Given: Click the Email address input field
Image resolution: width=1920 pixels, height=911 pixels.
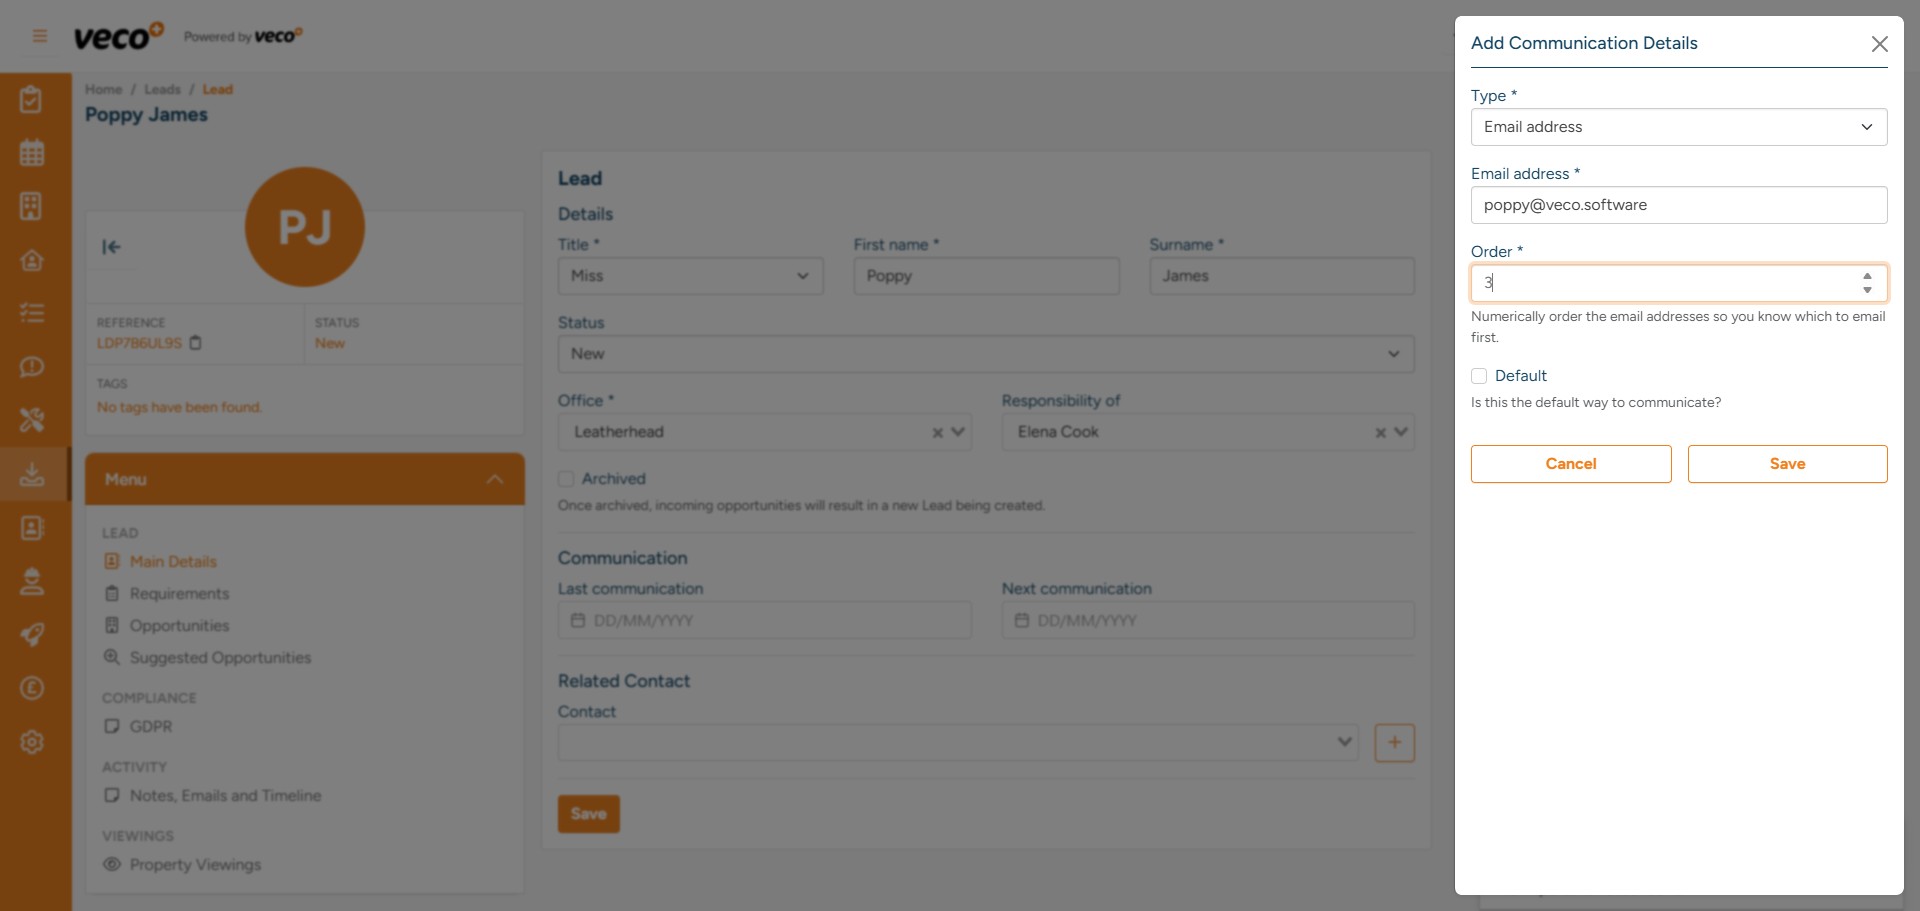Looking at the screenshot, I should (1678, 205).
